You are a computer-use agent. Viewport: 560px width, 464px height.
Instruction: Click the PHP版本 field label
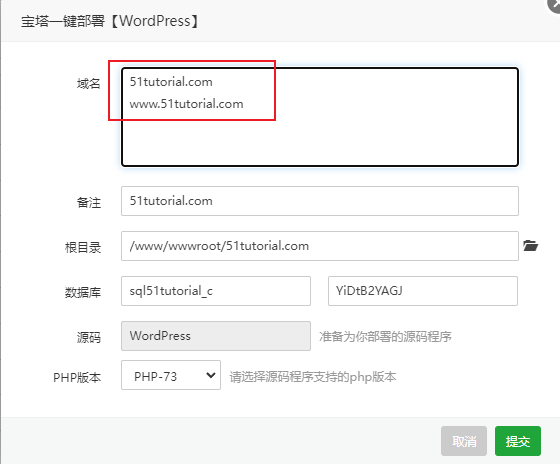click(77, 377)
